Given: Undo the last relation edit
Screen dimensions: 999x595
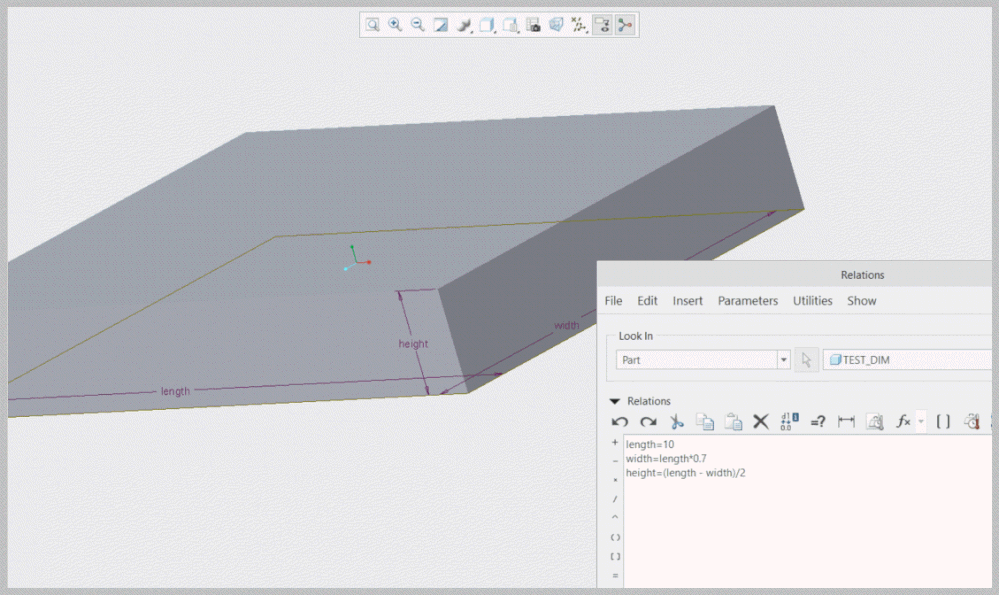Looking at the screenshot, I should (620, 422).
